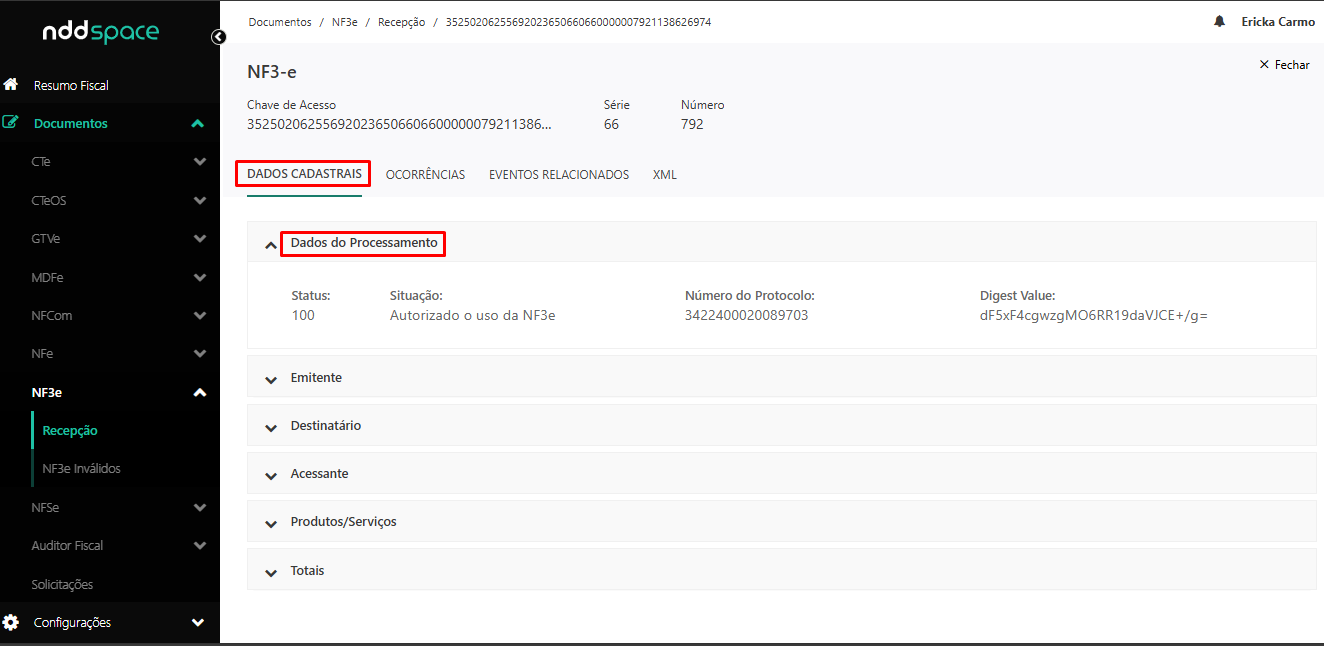Close the NF3-e details with Fechar
This screenshot has width=1324, height=646.
click(x=1284, y=65)
